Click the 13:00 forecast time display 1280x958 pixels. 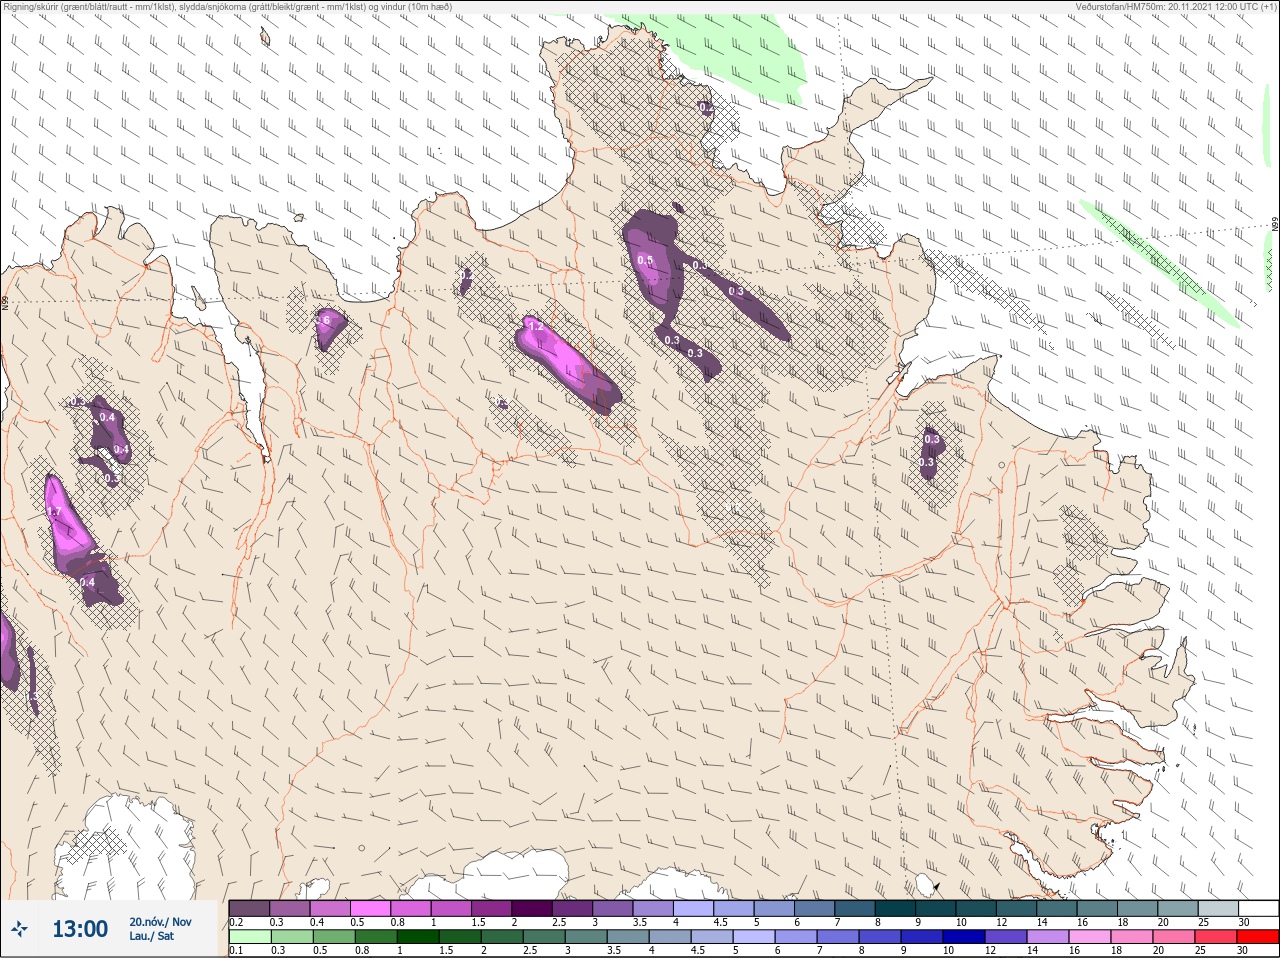click(80, 929)
